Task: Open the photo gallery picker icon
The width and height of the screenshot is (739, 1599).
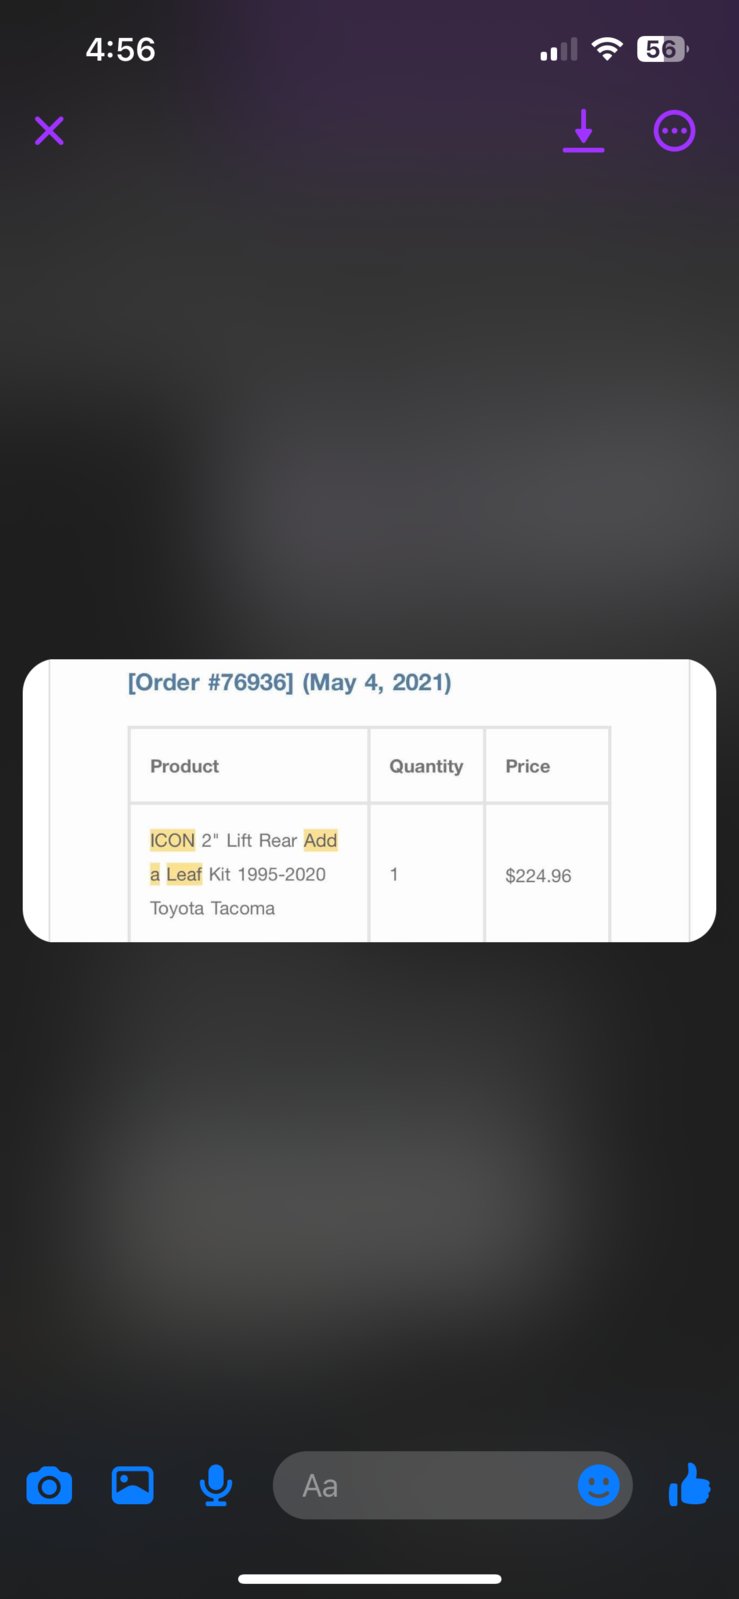Action: [x=132, y=1485]
